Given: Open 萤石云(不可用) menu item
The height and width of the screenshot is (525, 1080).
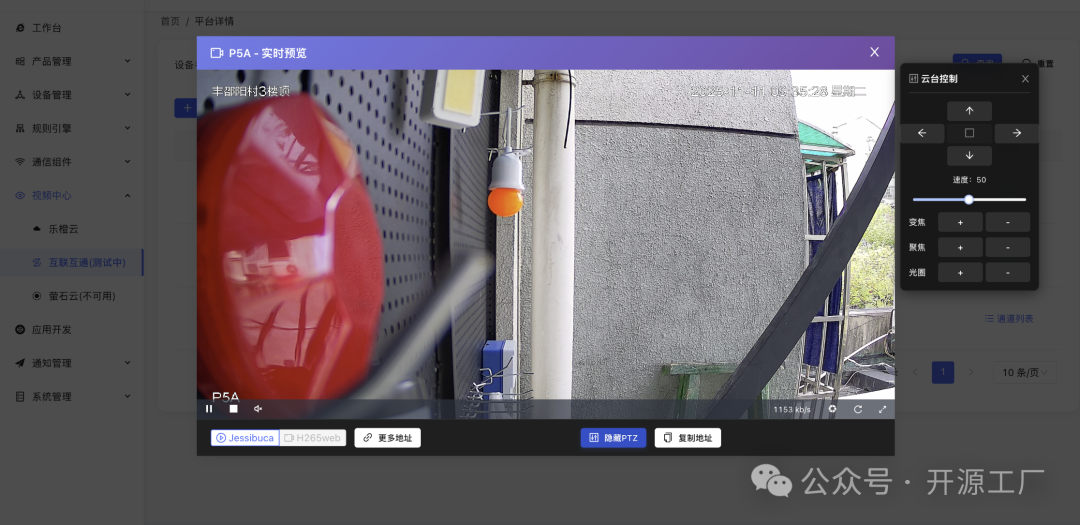Looking at the screenshot, I should 72,296.
